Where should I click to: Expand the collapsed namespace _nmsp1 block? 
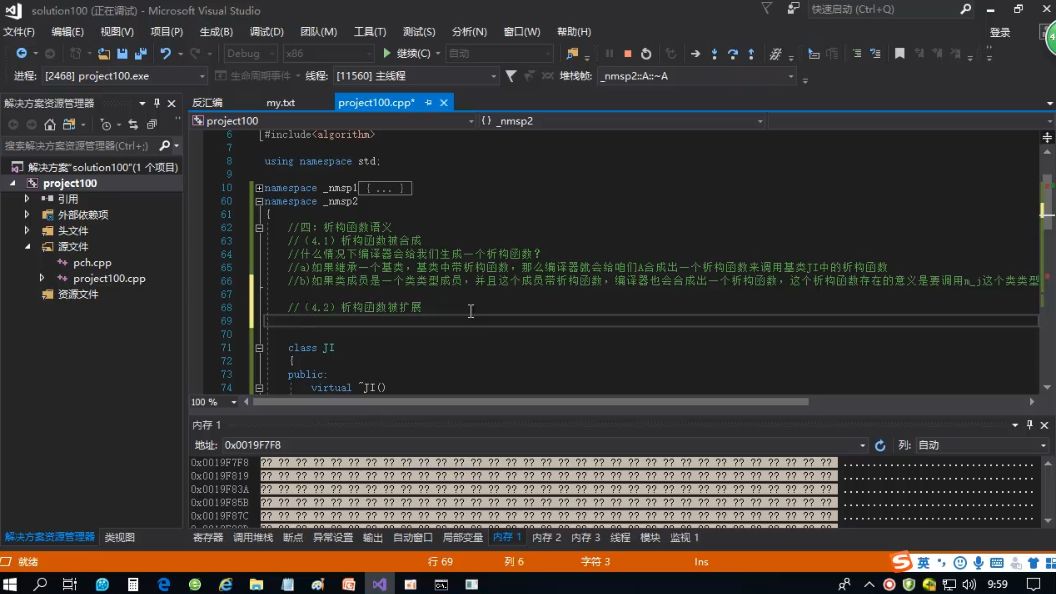[x=259, y=188]
